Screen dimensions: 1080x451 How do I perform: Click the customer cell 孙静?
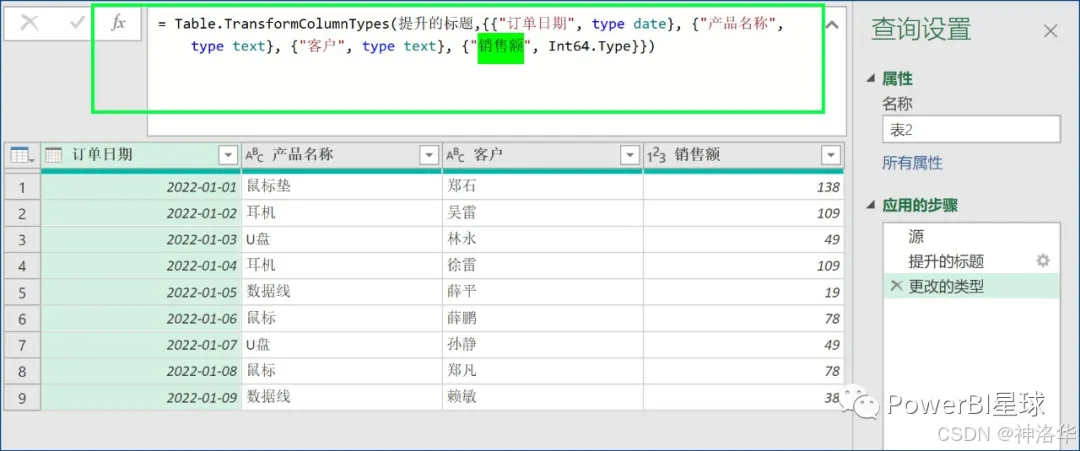[543, 344]
